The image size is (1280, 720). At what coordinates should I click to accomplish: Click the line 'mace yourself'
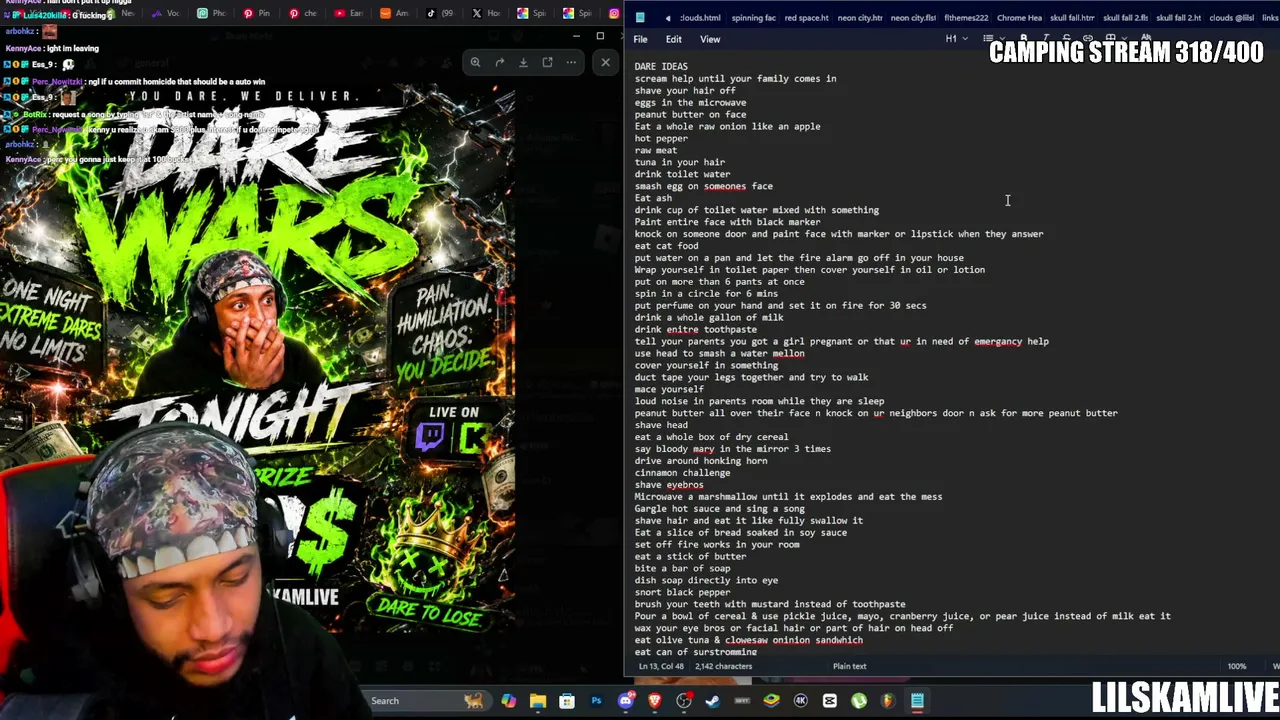[x=669, y=389]
